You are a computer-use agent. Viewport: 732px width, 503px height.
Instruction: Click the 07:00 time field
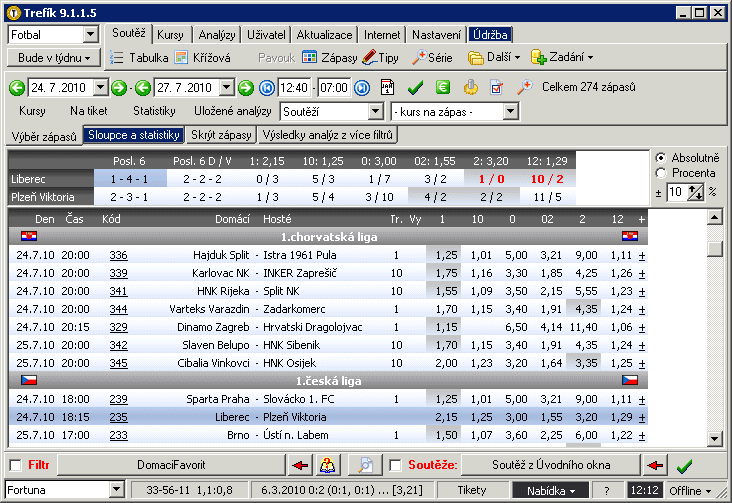334,88
